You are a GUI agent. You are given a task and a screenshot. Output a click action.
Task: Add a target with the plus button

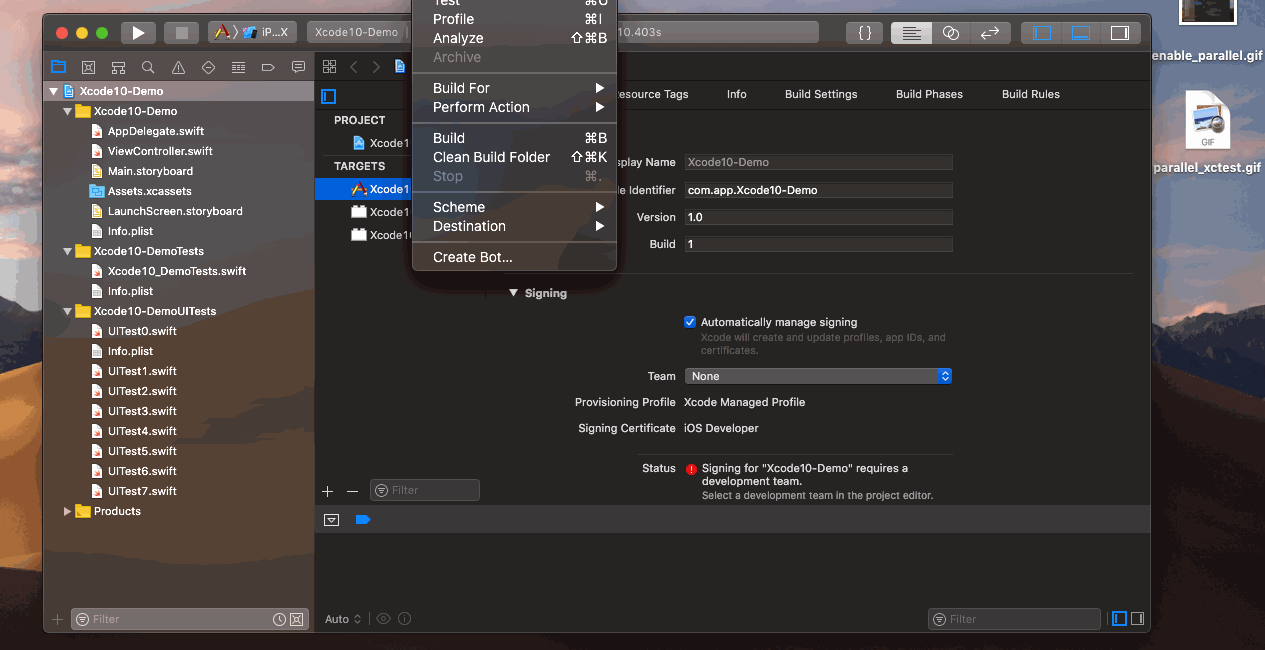327,491
